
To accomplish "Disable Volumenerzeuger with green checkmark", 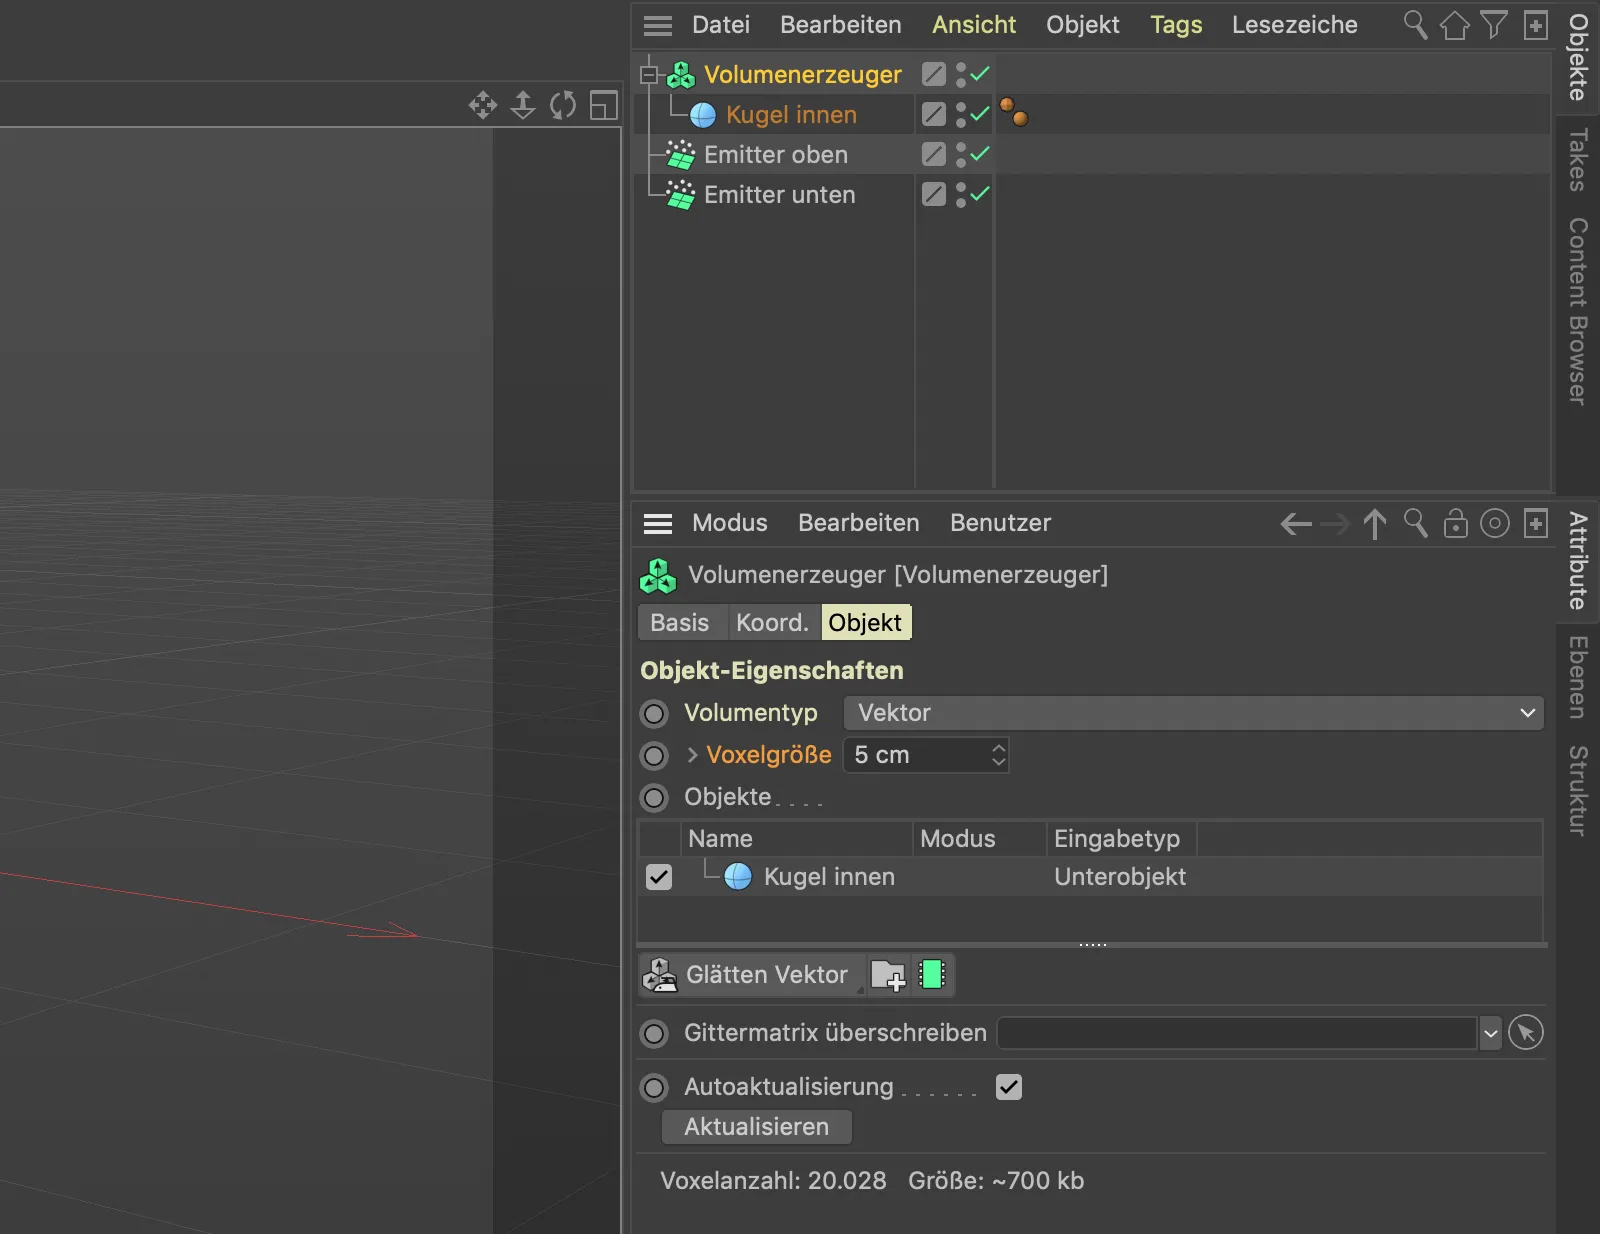I will point(980,73).
